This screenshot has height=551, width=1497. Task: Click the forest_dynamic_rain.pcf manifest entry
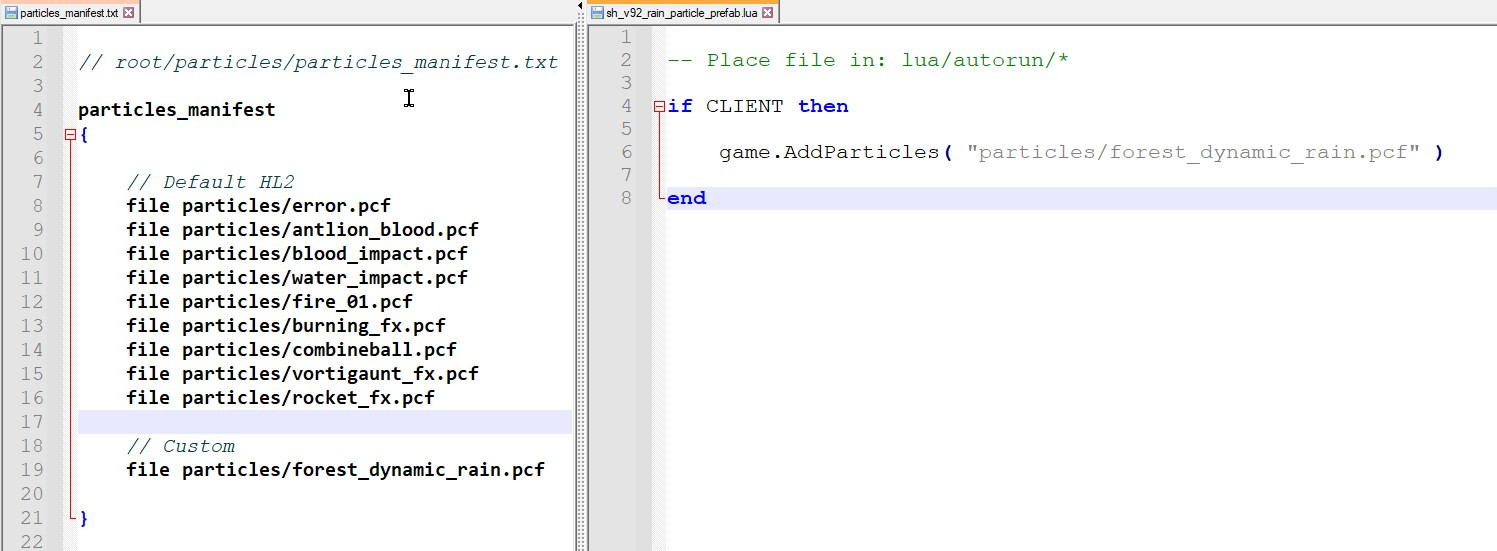[335, 470]
